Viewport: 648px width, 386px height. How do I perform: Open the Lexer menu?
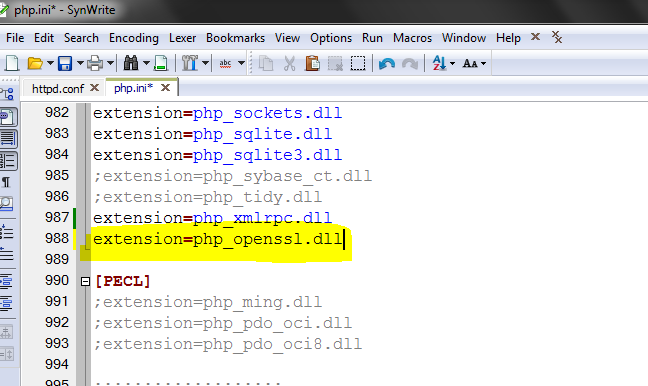[182, 38]
